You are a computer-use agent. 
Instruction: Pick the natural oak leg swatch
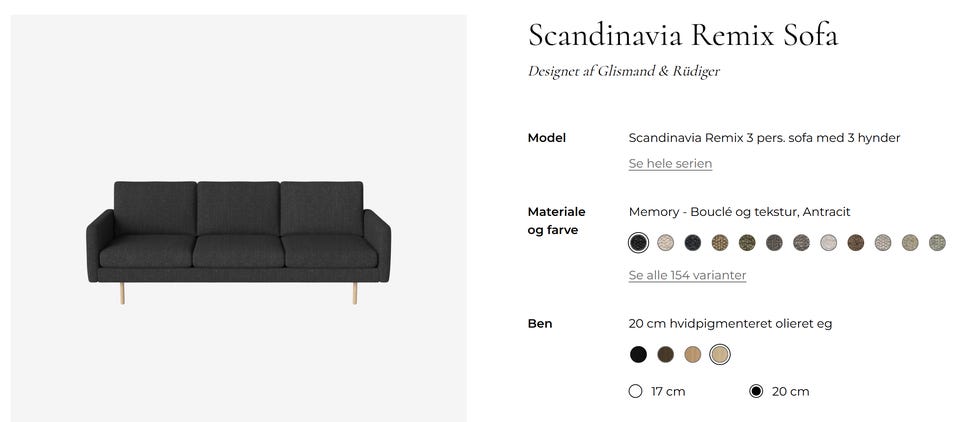click(693, 354)
